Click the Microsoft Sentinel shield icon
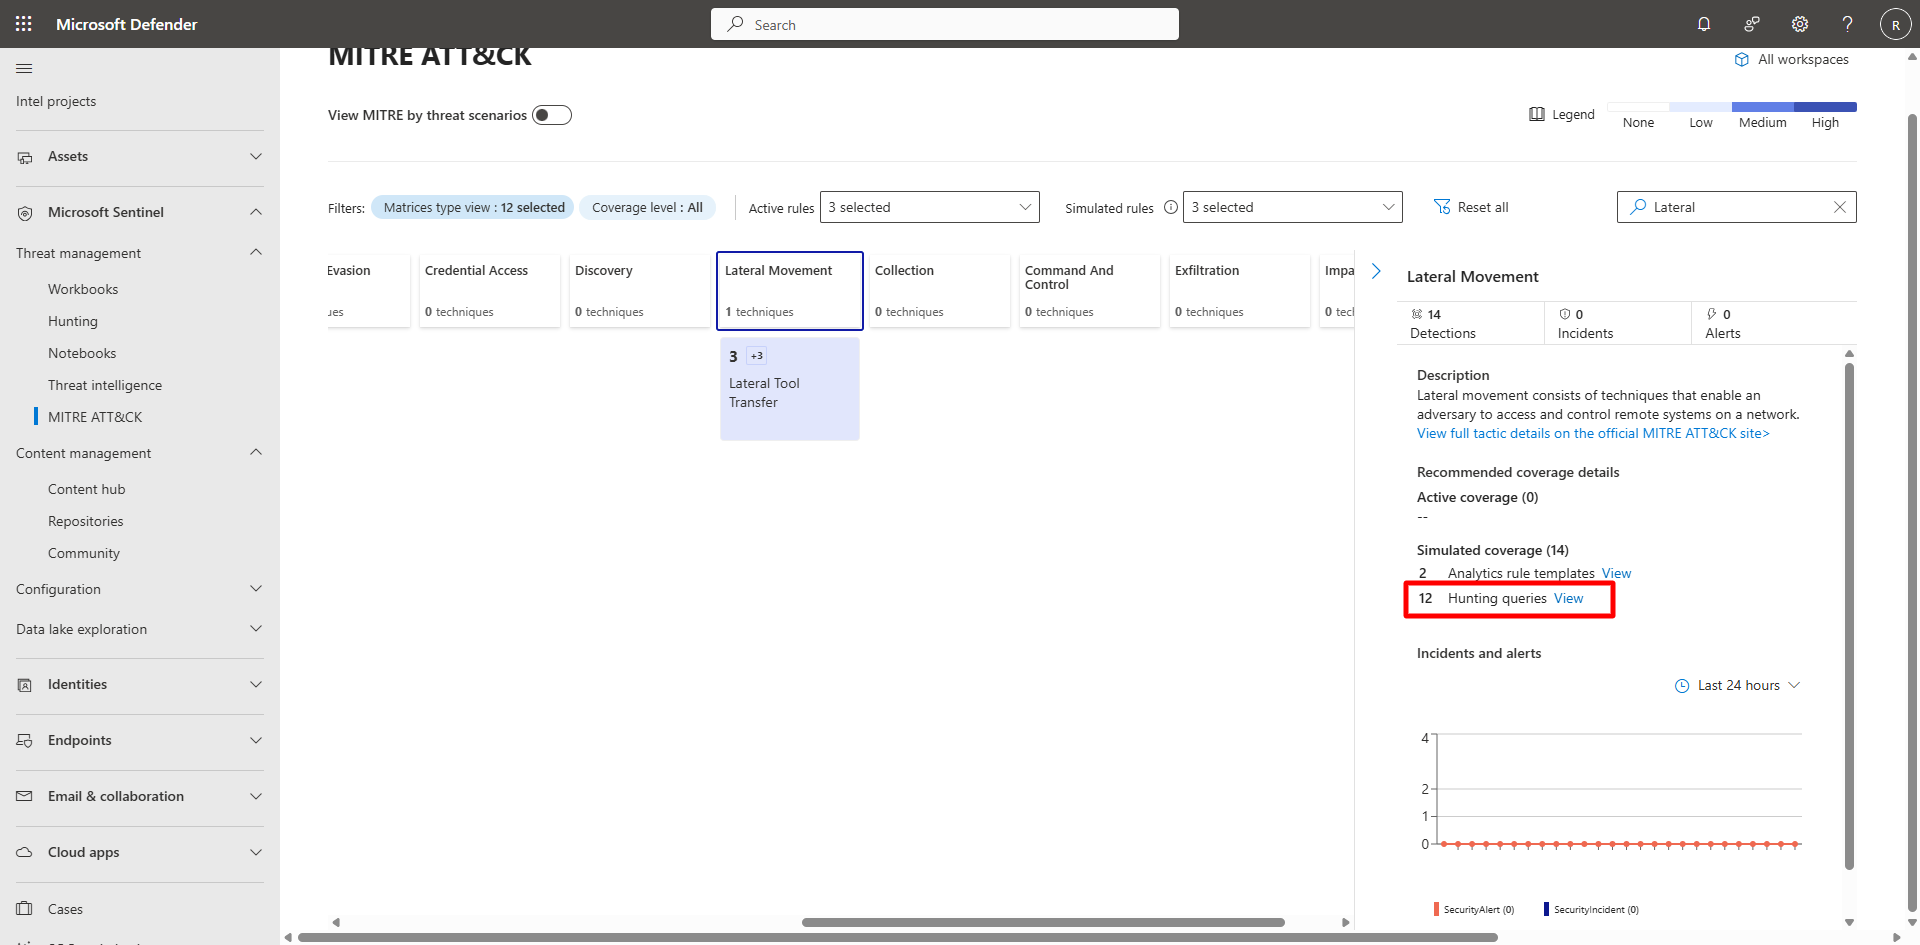Viewport: 1920px width, 945px height. (25, 213)
